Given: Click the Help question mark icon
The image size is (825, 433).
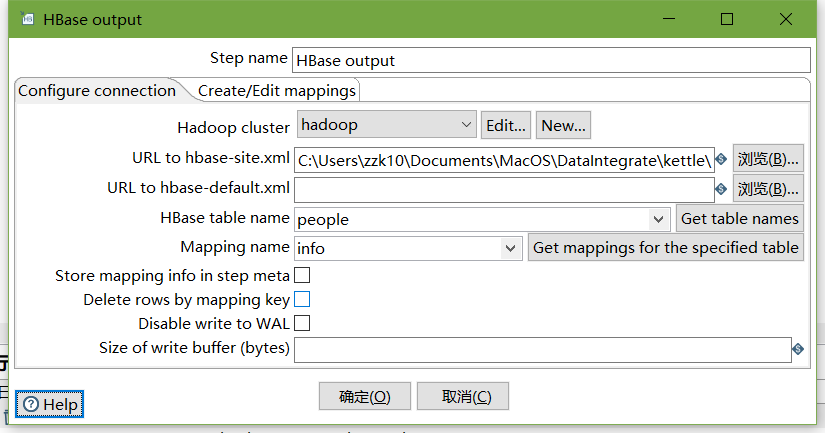Looking at the screenshot, I should pyautogui.click(x=31, y=404).
